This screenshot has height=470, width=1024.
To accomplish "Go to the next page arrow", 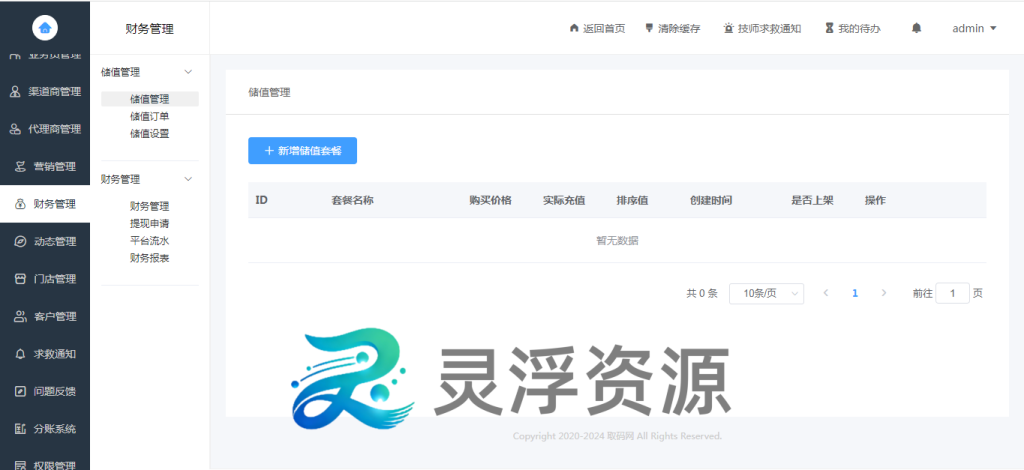I will pyautogui.click(x=884, y=293).
